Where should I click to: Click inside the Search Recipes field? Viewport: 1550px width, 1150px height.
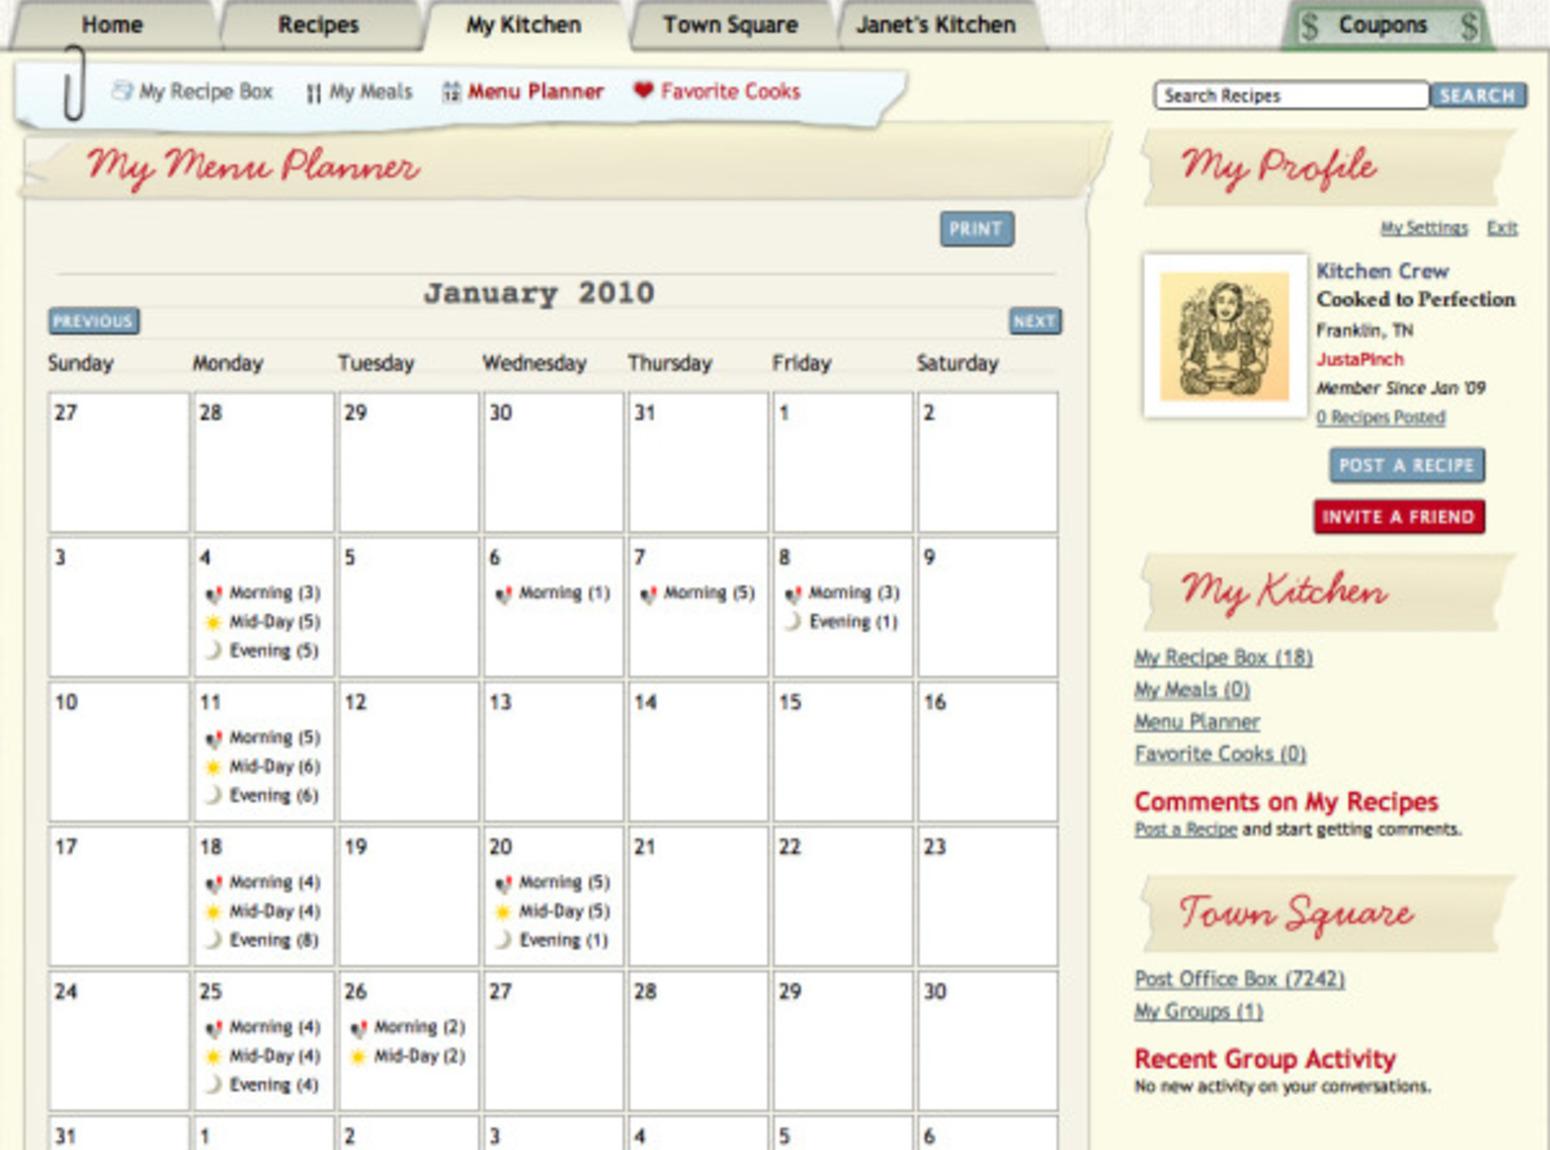pos(1290,95)
